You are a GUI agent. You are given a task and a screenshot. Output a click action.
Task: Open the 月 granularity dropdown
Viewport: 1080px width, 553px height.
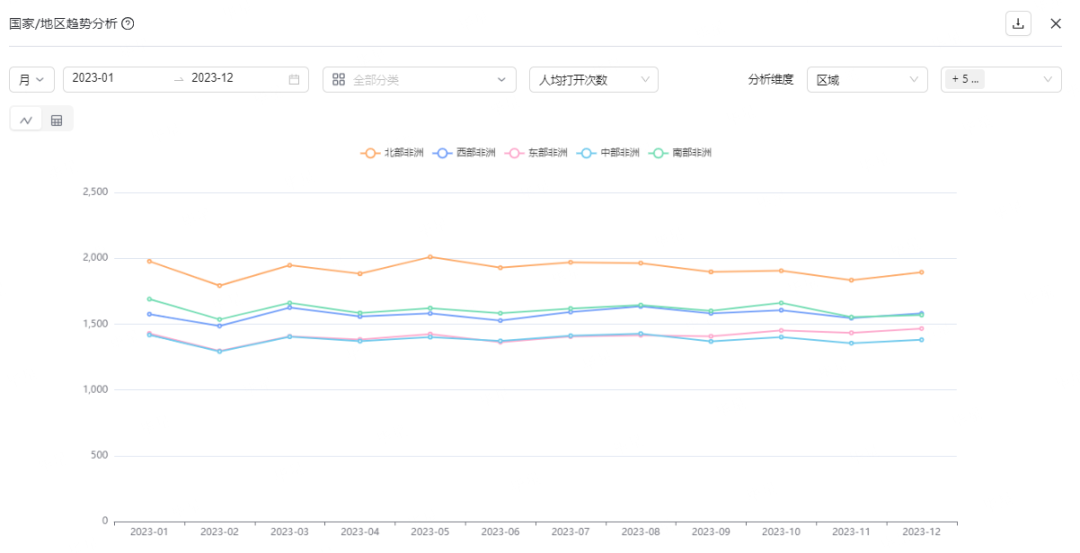coord(32,80)
